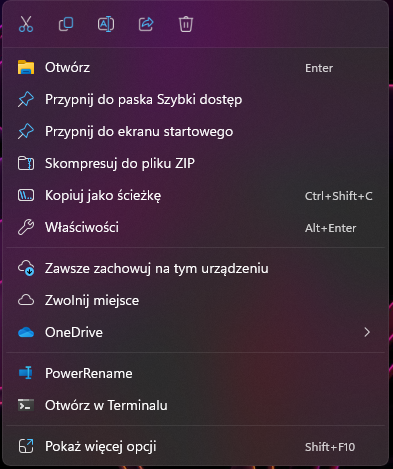Click the Terminal icon
The height and width of the screenshot is (469, 393).
tap(26, 405)
